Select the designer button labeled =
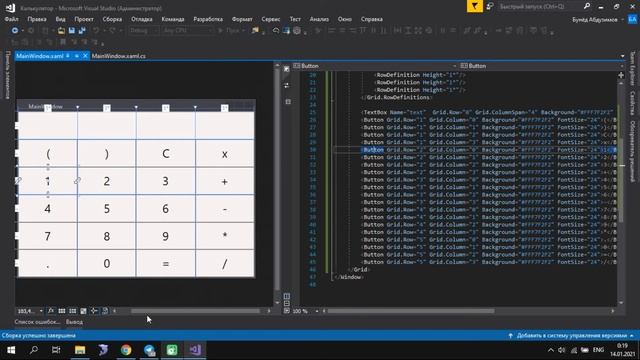 click(x=166, y=264)
